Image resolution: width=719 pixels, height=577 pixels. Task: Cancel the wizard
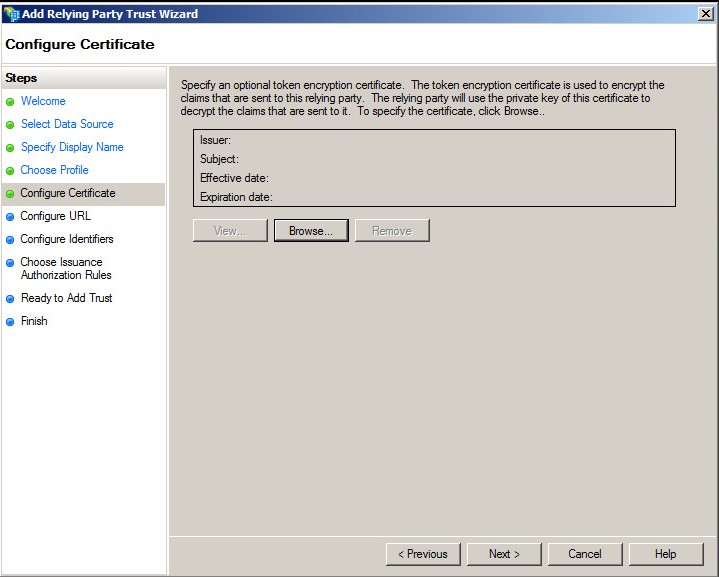585,554
